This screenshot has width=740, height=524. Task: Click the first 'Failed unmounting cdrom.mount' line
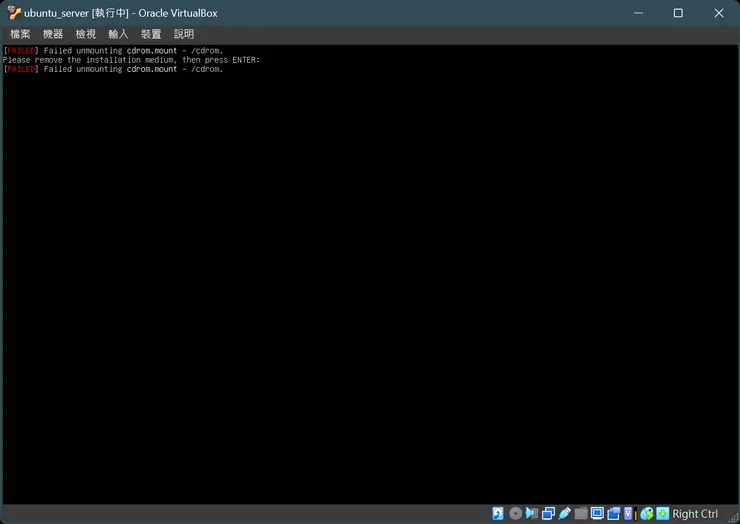(x=113, y=51)
